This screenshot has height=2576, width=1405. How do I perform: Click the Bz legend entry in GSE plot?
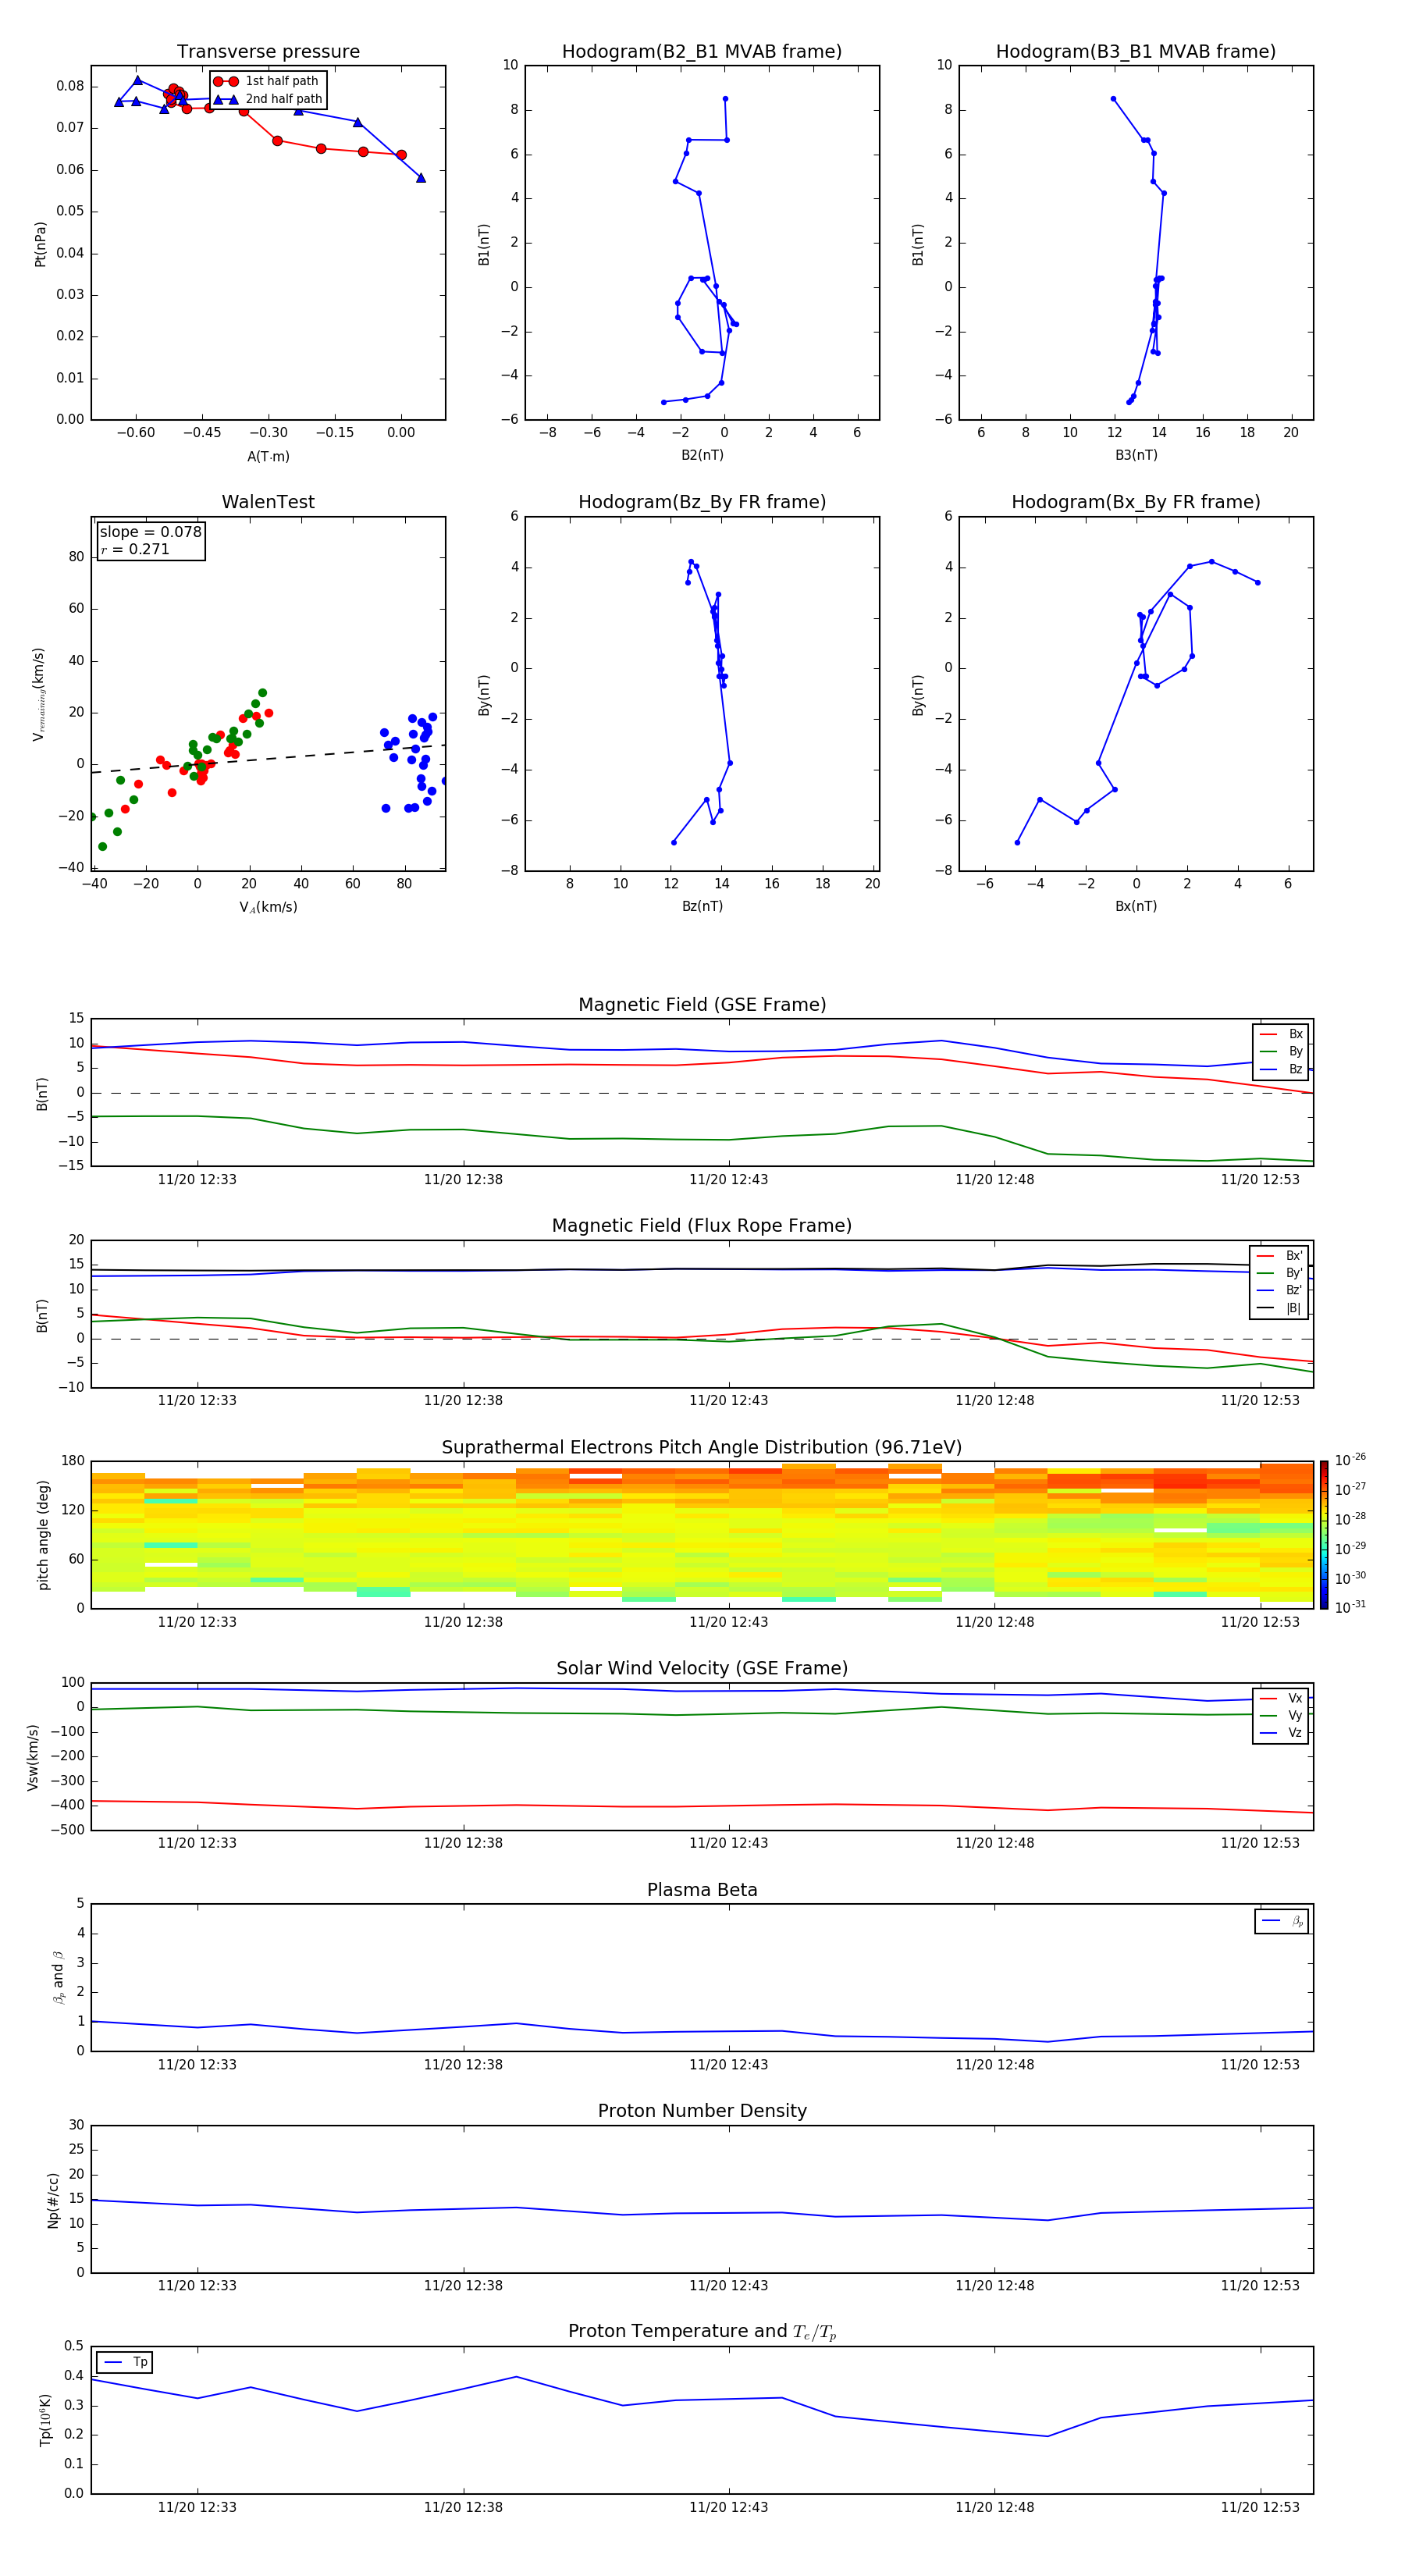1281,1069
